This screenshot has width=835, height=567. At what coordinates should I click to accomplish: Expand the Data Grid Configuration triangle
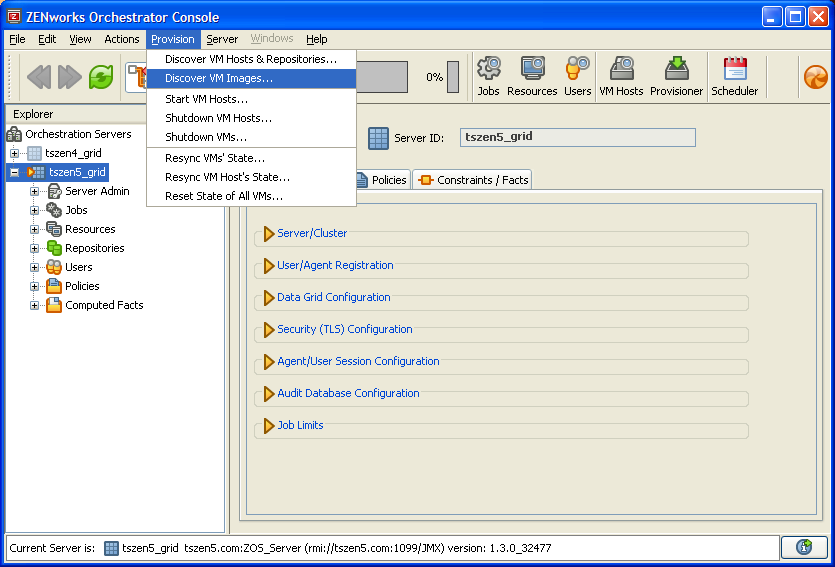pyautogui.click(x=269, y=298)
